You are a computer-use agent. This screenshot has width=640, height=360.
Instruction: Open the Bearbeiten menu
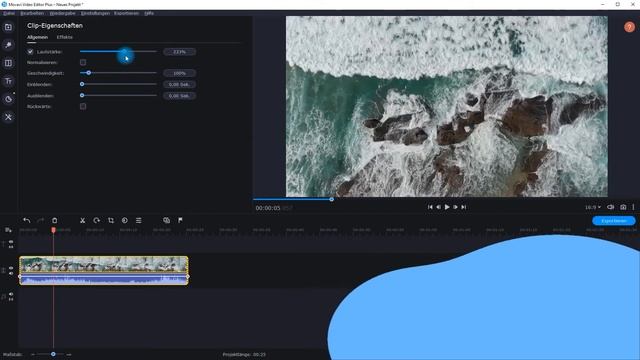(32, 13)
